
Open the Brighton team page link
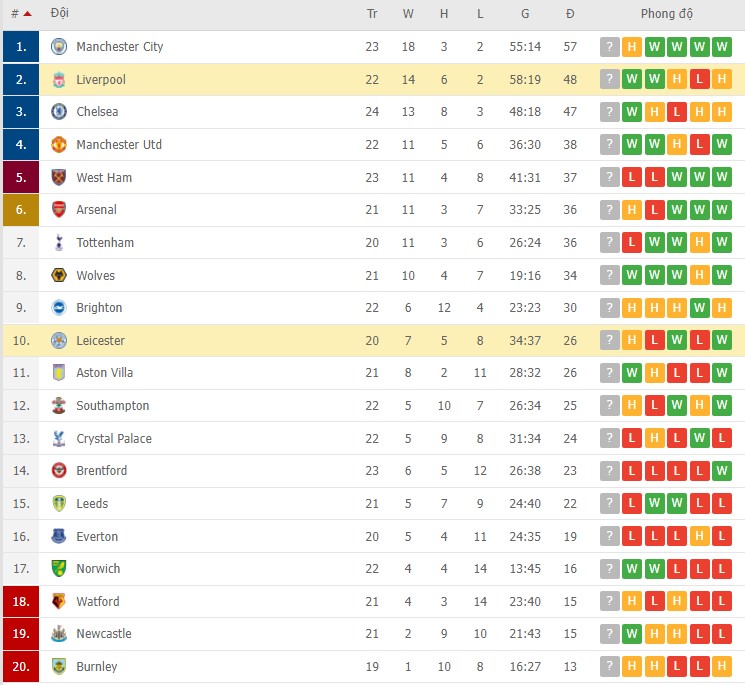(99, 308)
